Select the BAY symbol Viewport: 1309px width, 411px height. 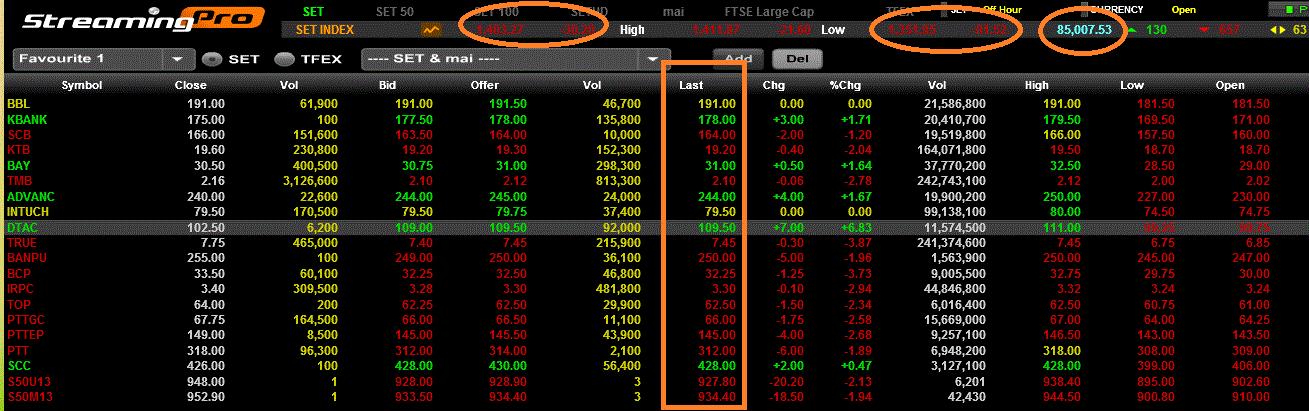click(19, 165)
